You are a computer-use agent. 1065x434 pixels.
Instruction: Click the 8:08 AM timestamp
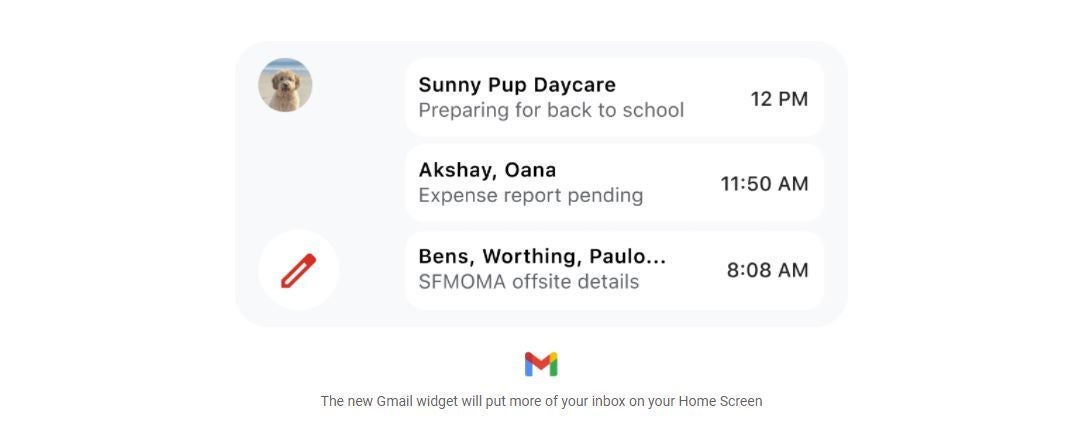[767, 270]
